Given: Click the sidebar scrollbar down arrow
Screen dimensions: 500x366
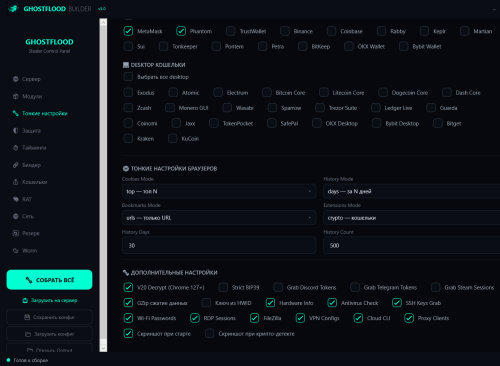Looking at the screenshot, I should point(103,348).
